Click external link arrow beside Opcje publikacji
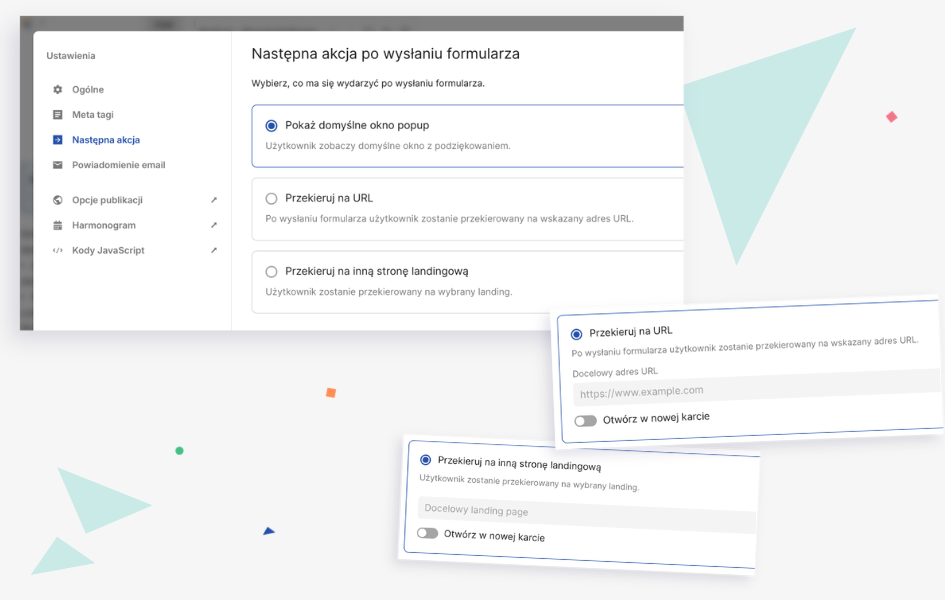945x600 pixels. pos(214,200)
